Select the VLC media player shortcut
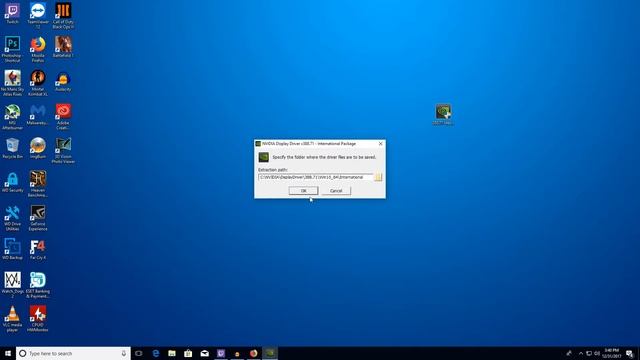Screen dimensions: 640x360 [x=12, y=319]
